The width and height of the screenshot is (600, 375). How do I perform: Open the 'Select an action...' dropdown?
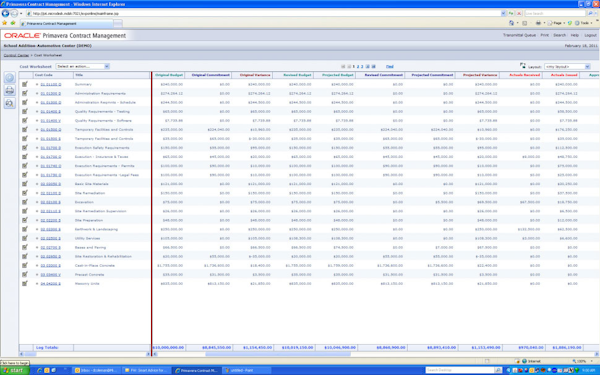point(82,67)
